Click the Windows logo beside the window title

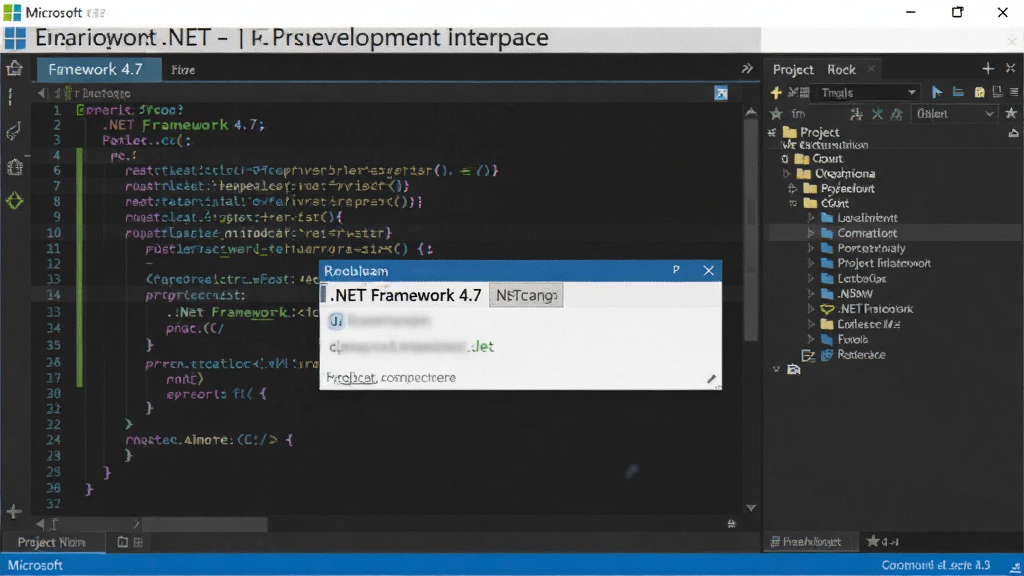(15, 39)
